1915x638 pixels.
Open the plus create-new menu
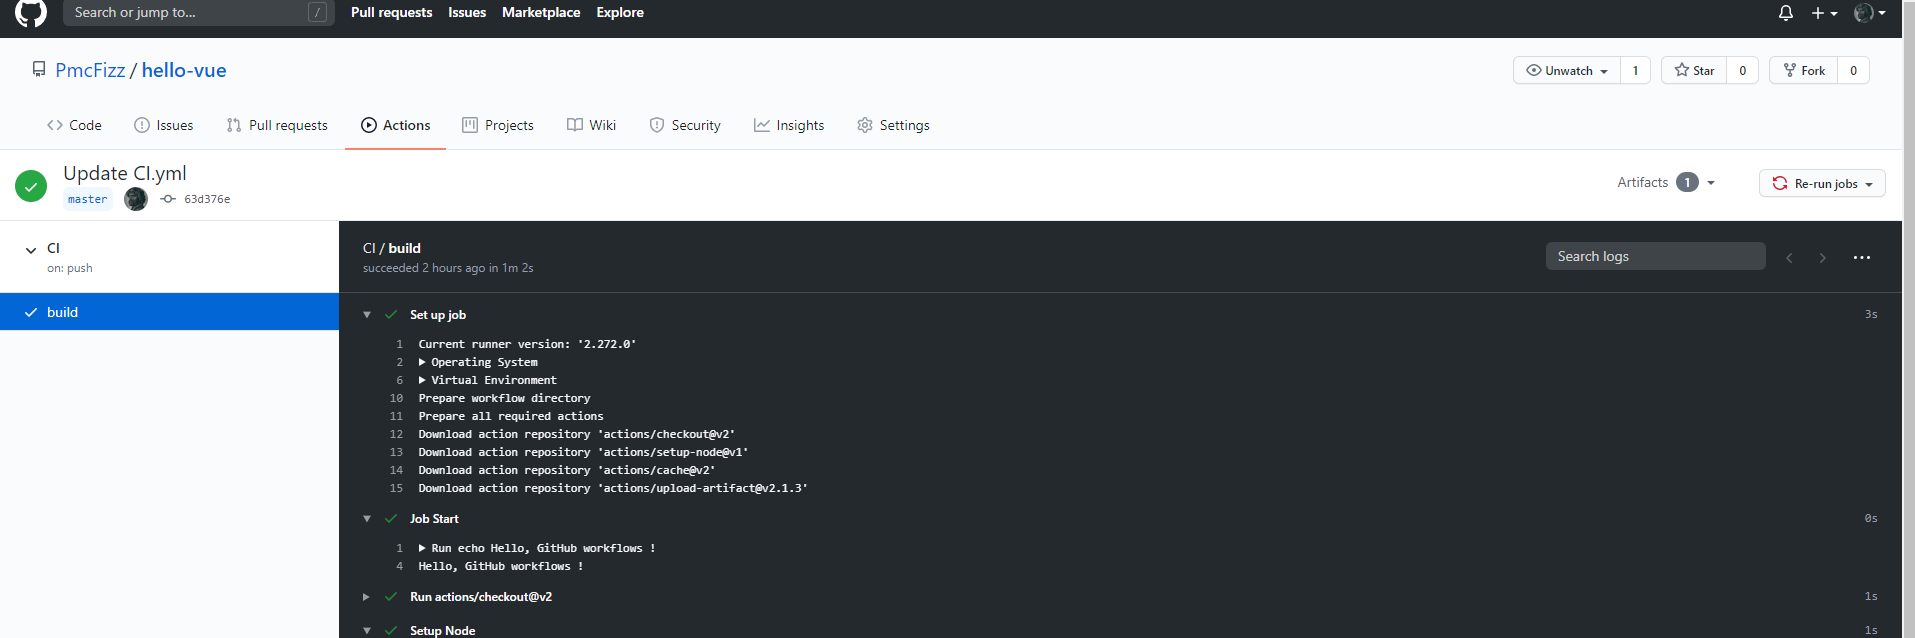1824,13
